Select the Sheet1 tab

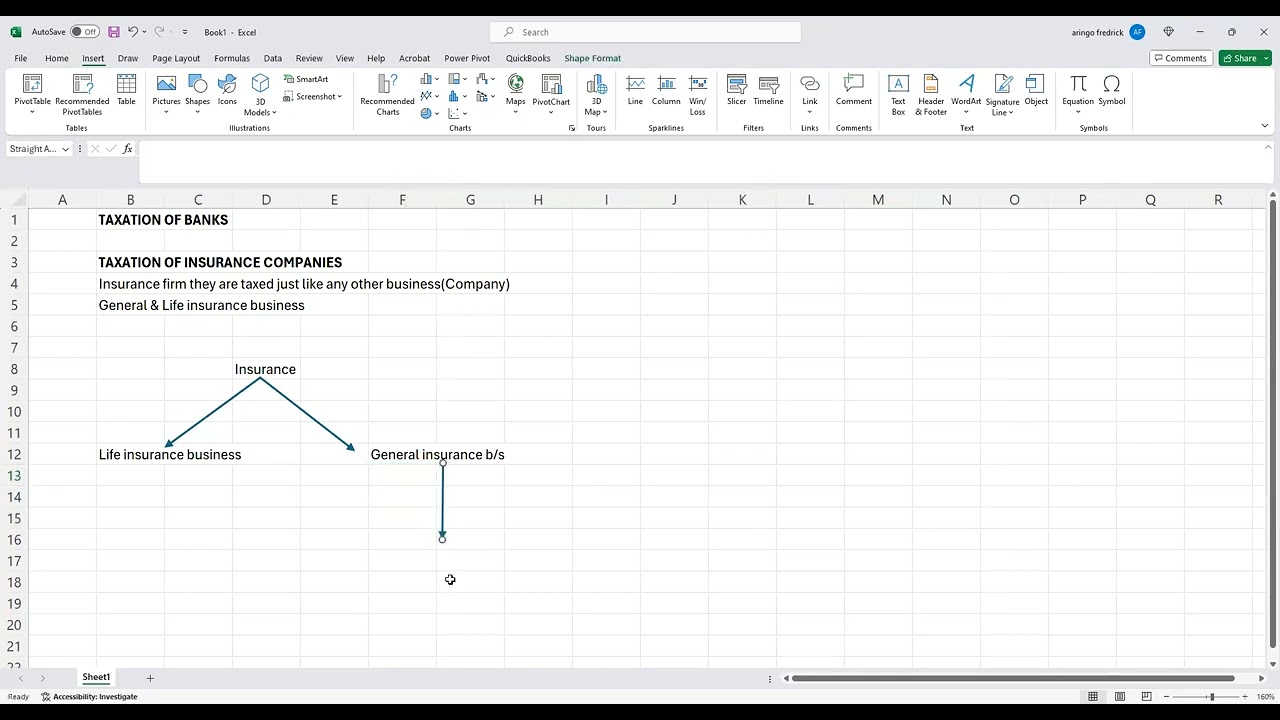[96, 678]
